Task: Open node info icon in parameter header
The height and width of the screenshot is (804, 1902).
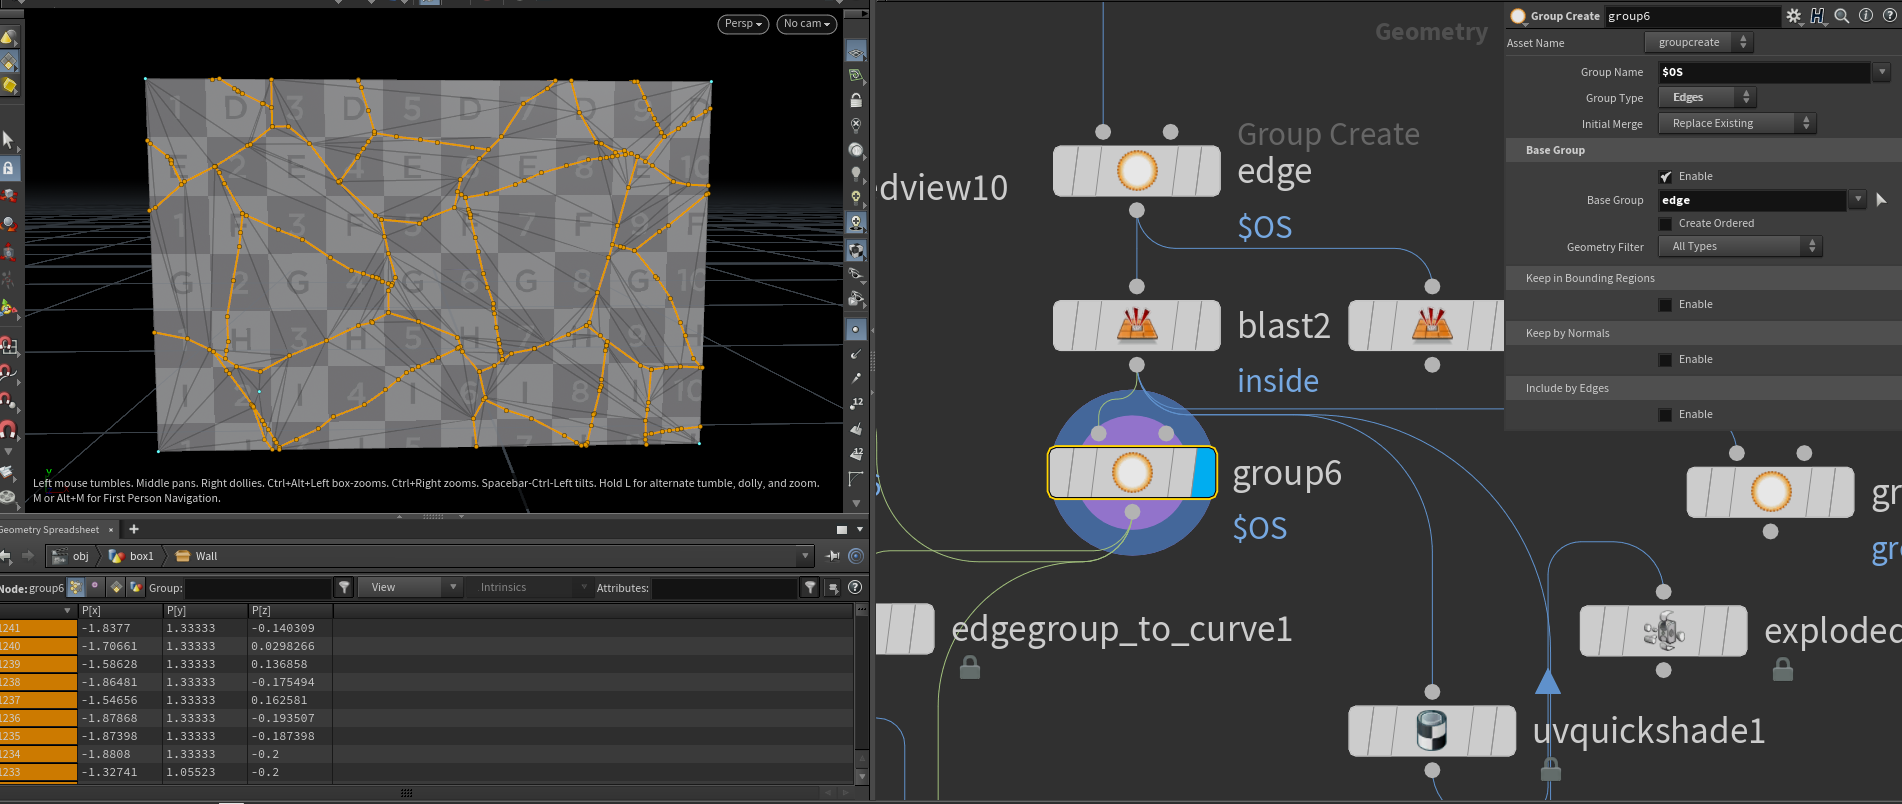Action: [1865, 16]
